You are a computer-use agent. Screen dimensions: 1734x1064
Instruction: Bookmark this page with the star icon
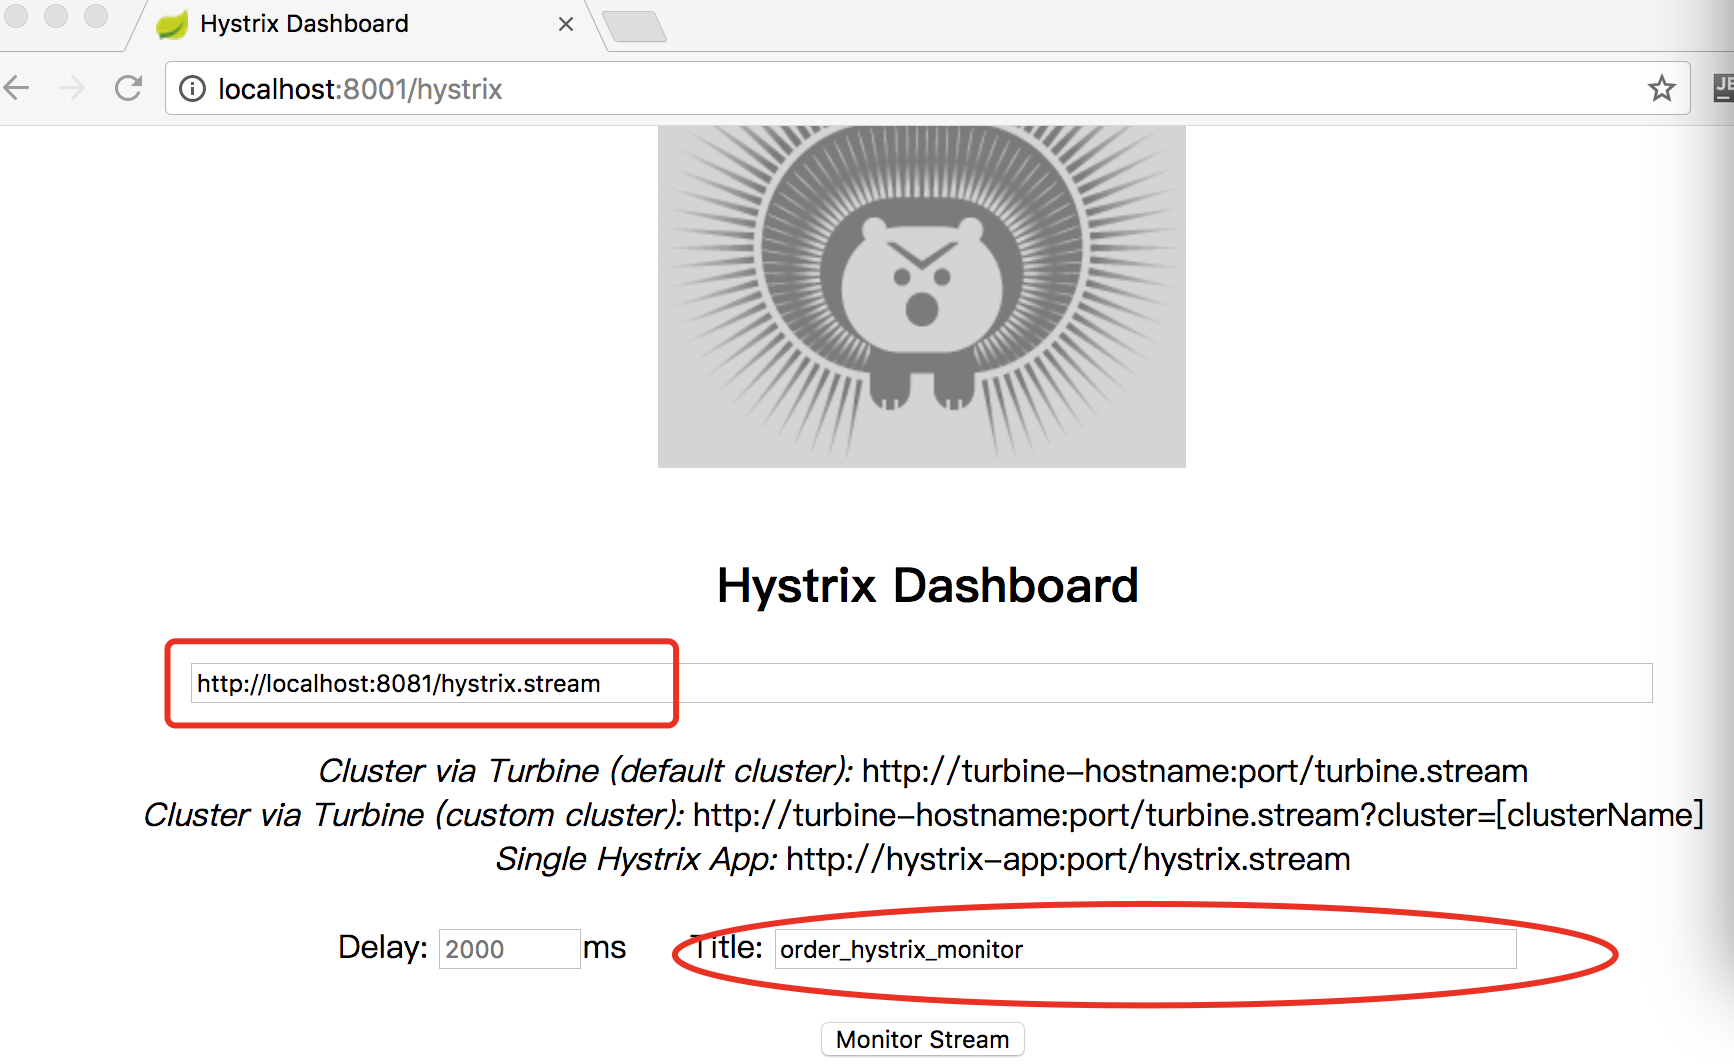point(1662,88)
